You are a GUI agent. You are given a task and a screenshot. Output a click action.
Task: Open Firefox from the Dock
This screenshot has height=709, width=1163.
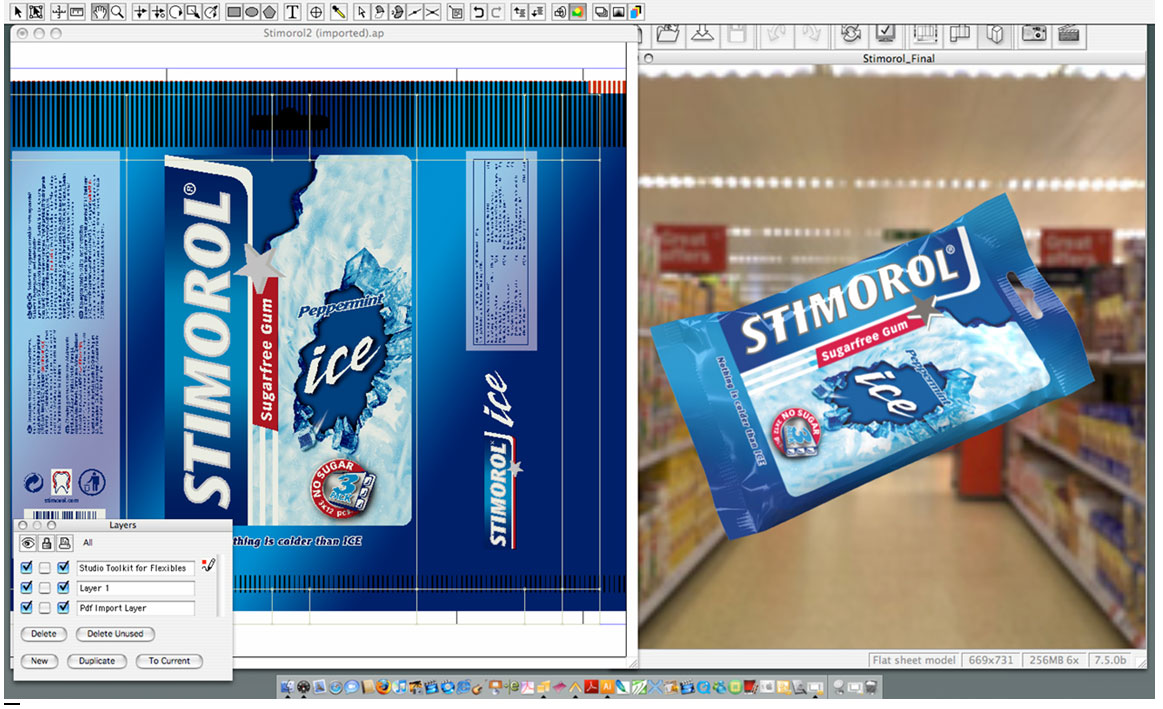383,687
